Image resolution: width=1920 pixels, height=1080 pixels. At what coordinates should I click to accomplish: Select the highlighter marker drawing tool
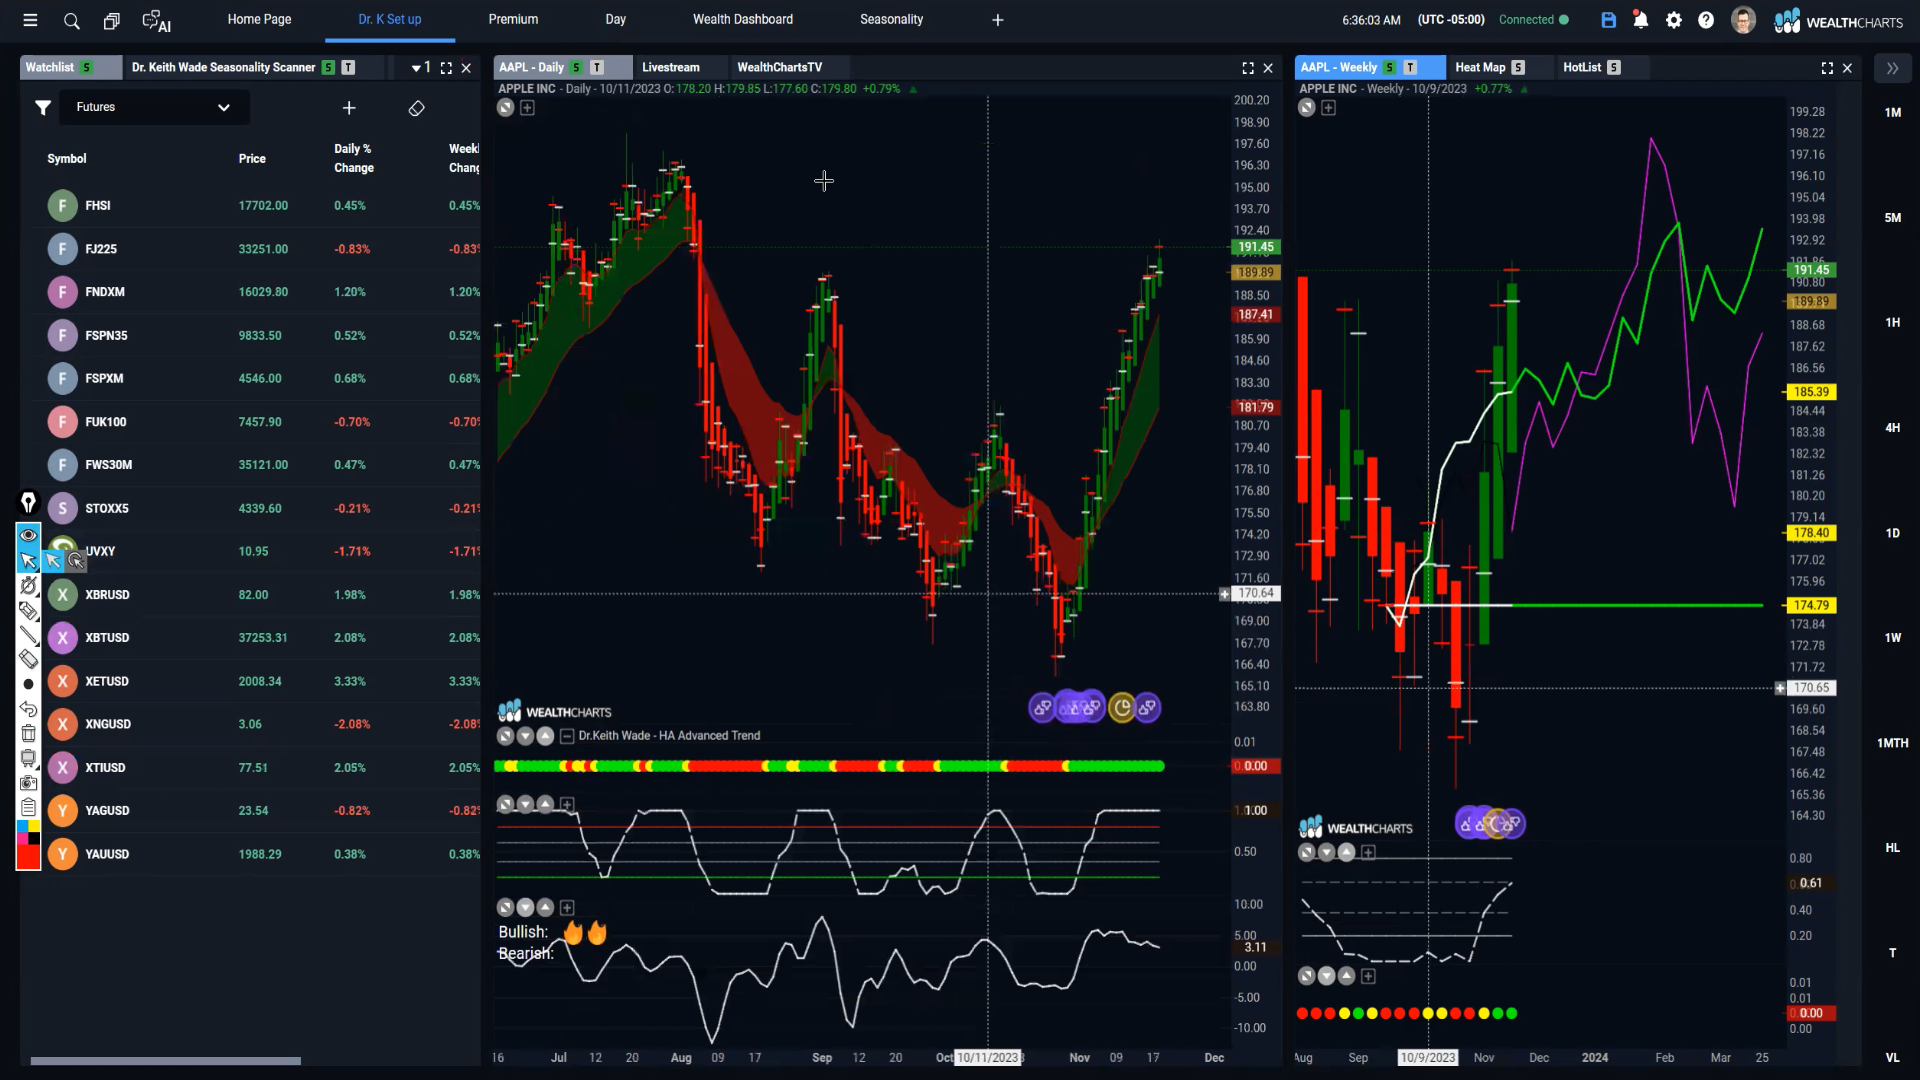click(x=28, y=610)
